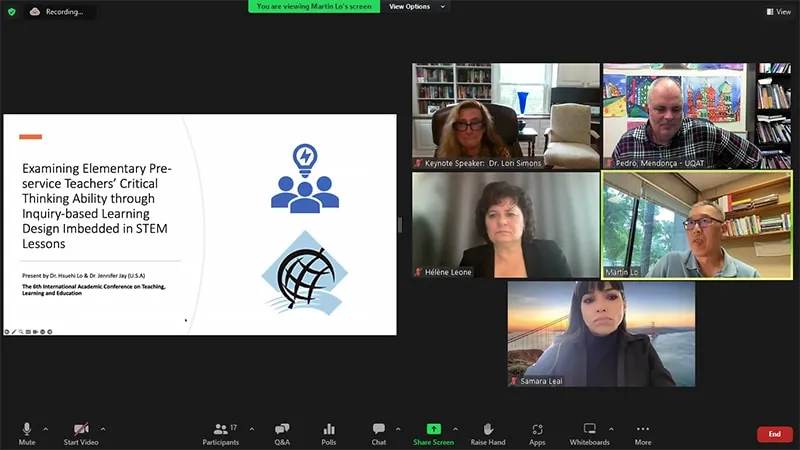Select Samara Leal's video tile
The height and width of the screenshot is (450, 800).
coord(601,333)
